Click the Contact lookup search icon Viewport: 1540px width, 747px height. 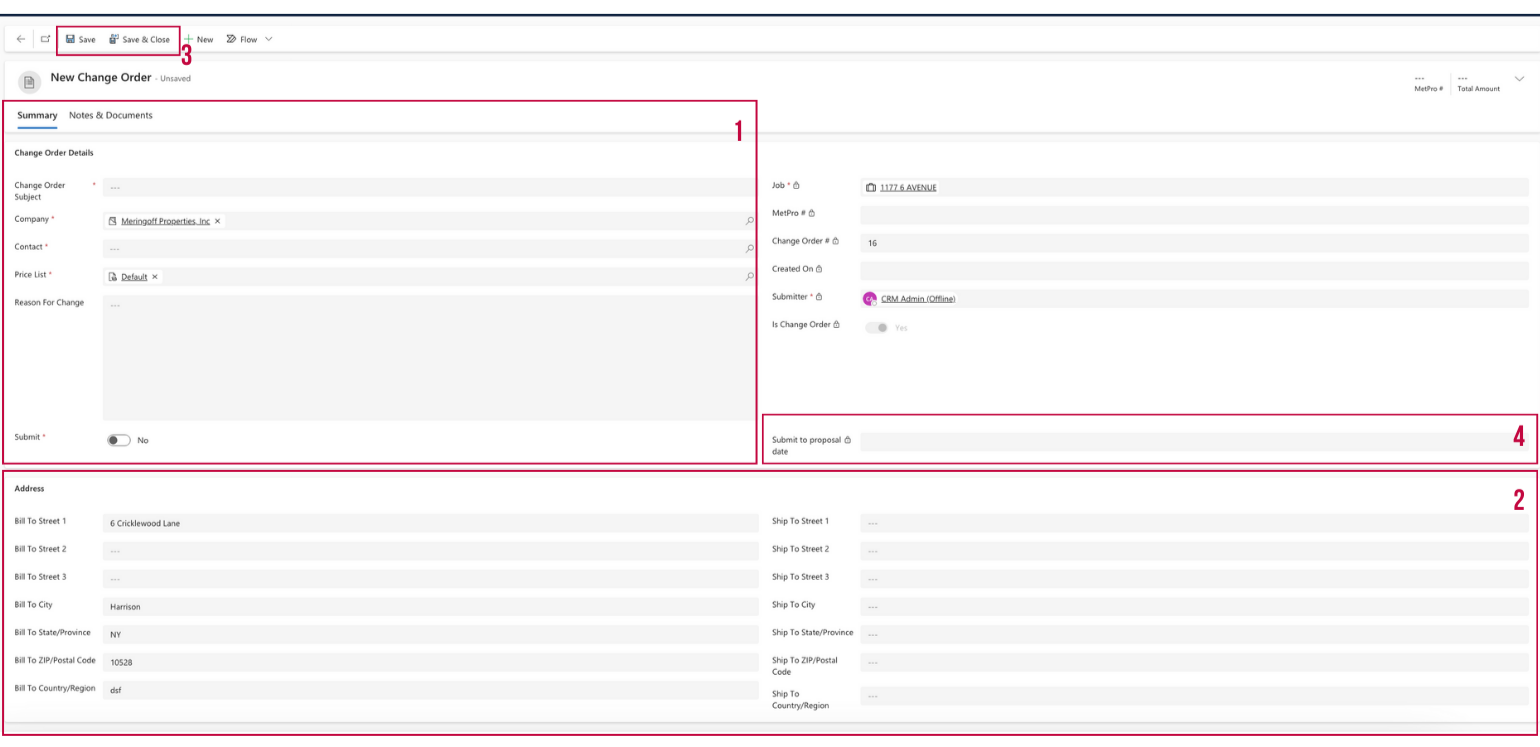pyautogui.click(x=749, y=249)
